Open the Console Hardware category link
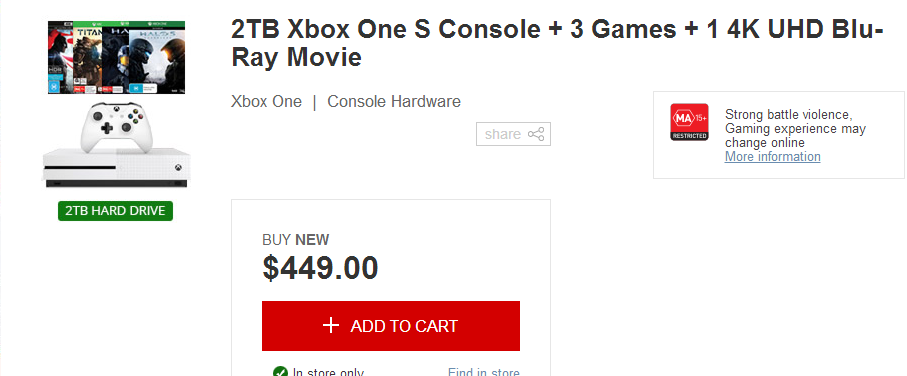The height and width of the screenshot is (376, 907). point(394,102)
